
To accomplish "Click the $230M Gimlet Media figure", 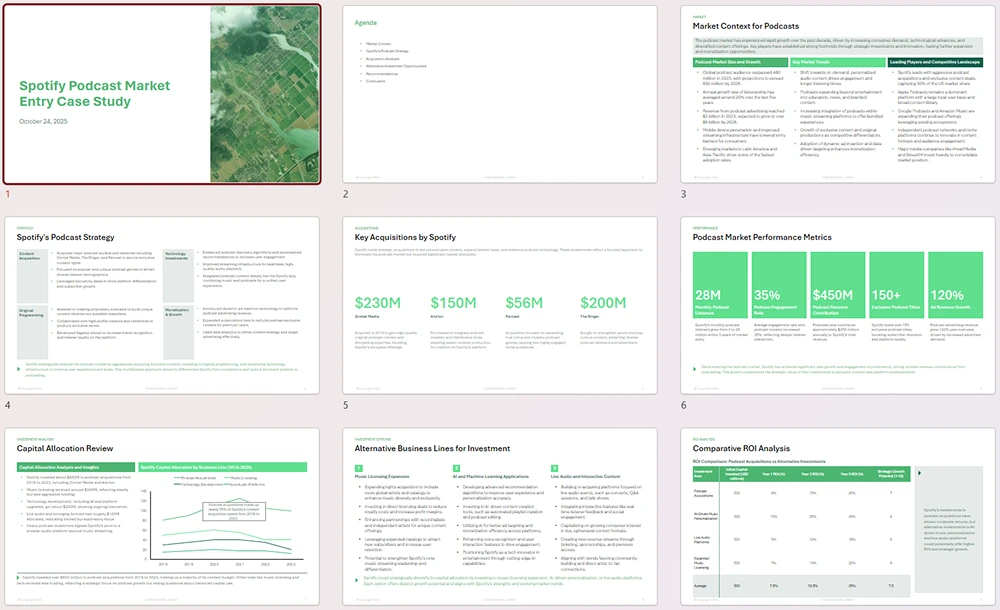I will [378, 303].
